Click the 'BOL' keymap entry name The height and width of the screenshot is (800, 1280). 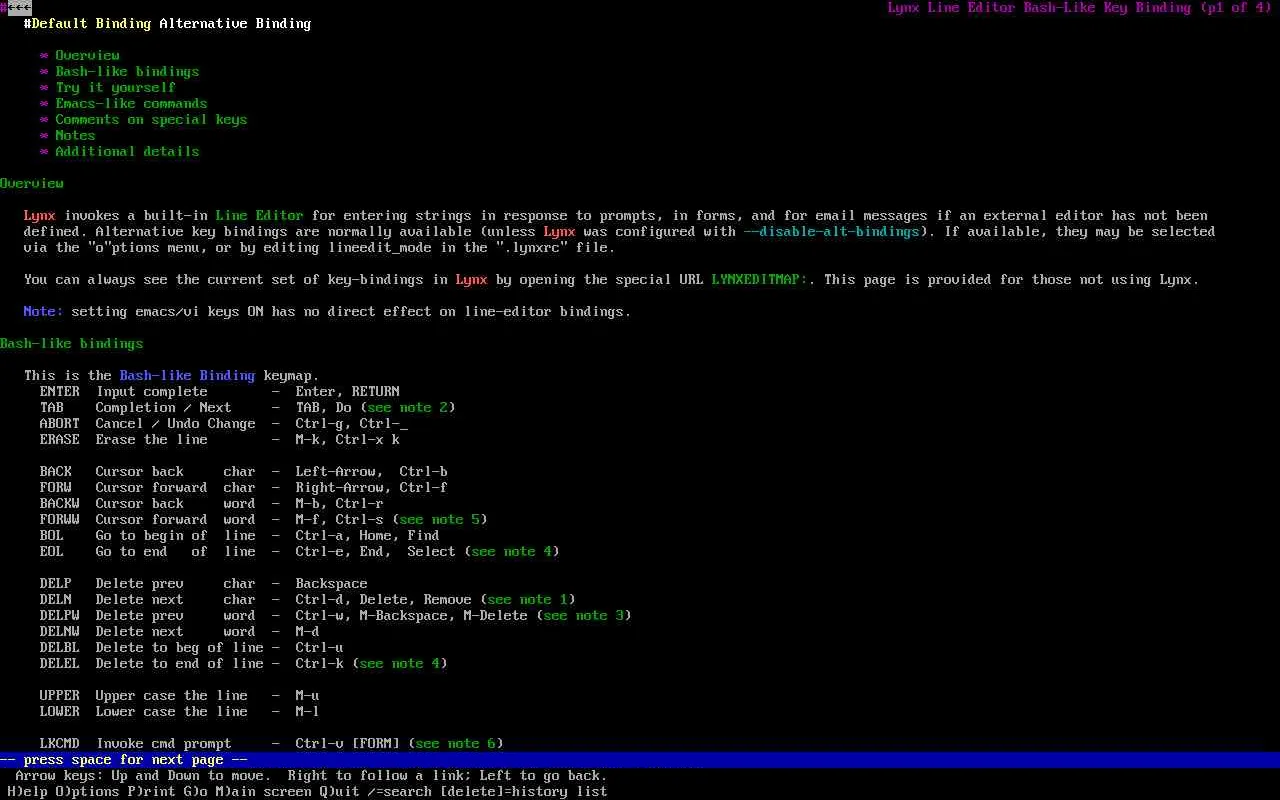(x=52, y=536)
